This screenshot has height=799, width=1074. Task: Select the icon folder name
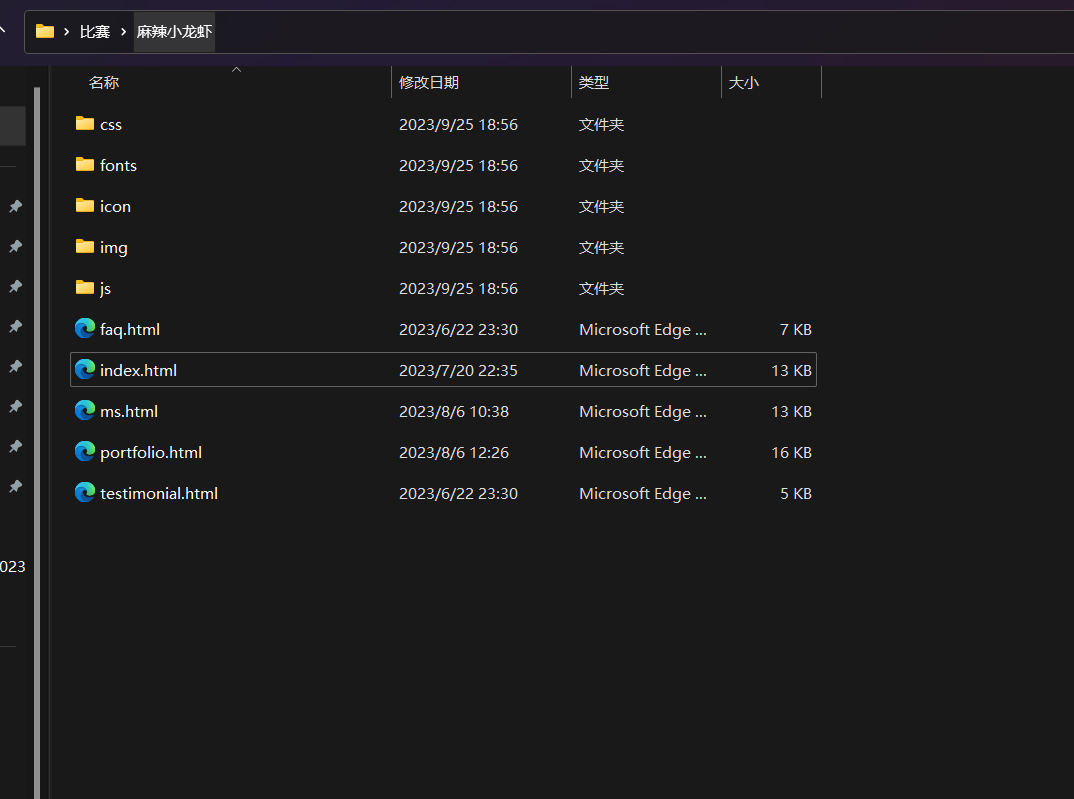tap(115, 206)
